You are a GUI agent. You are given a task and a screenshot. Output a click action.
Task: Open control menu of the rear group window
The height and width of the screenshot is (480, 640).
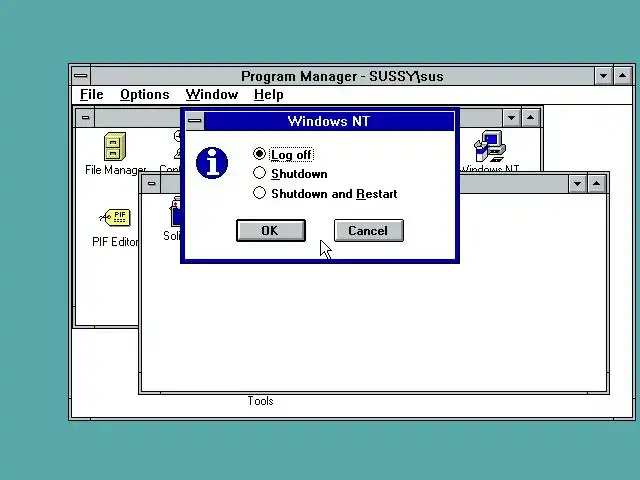click(85, 118)
